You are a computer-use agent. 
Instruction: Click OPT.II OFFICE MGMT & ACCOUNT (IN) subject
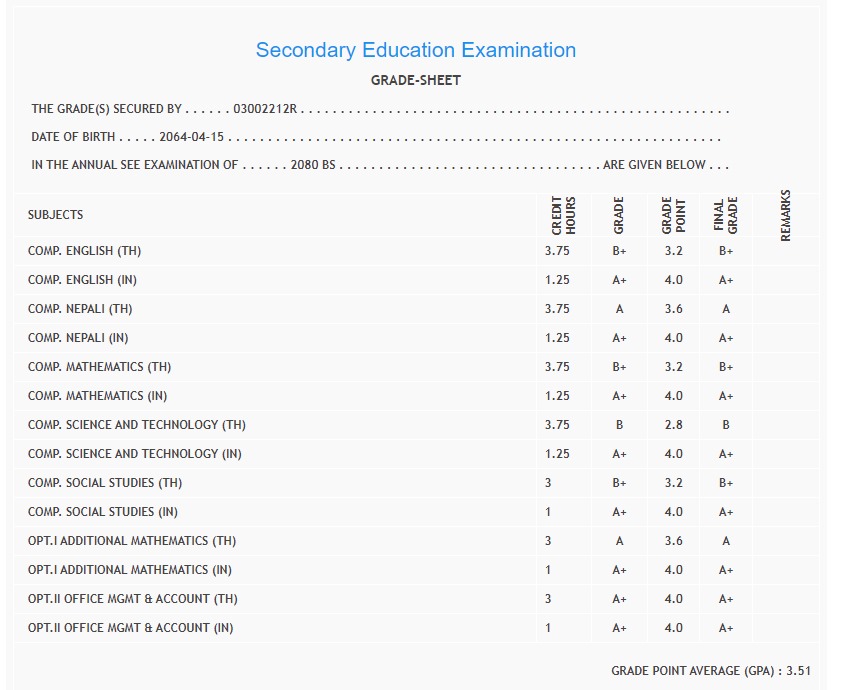[131, 628]
